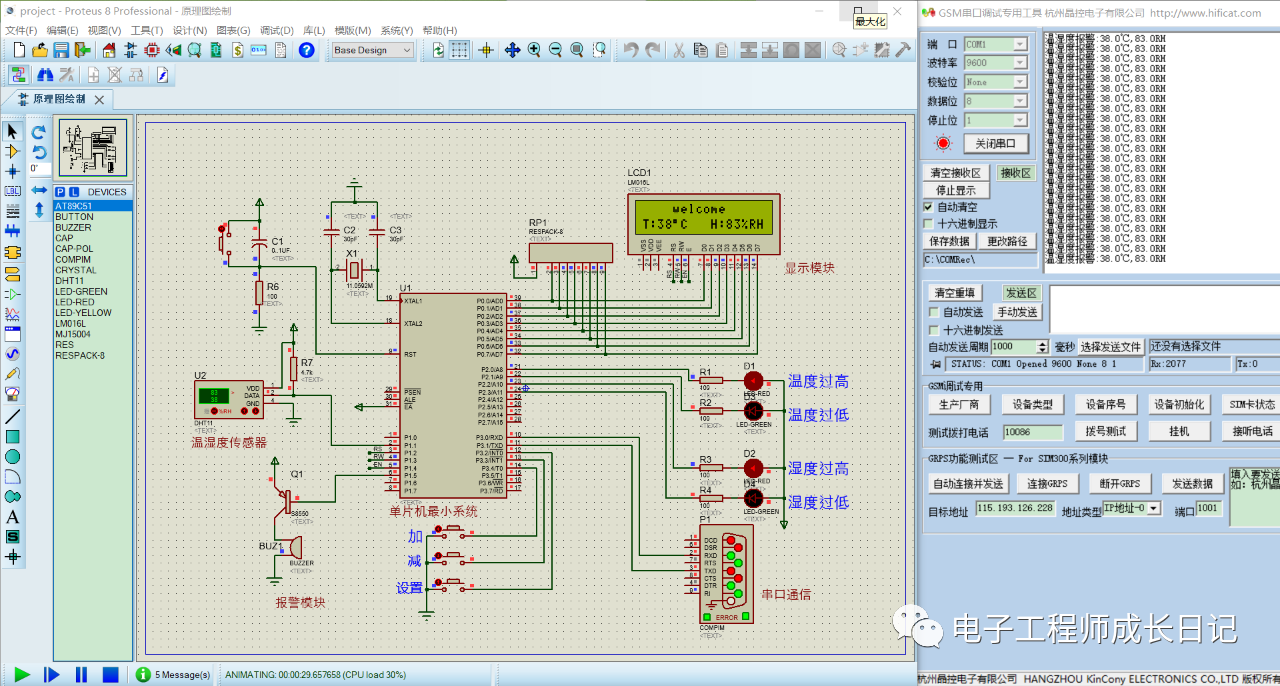Open the Help question mark icon
Image resolution: width=1280 pixels, height=686 pixels.
point(307,50)
